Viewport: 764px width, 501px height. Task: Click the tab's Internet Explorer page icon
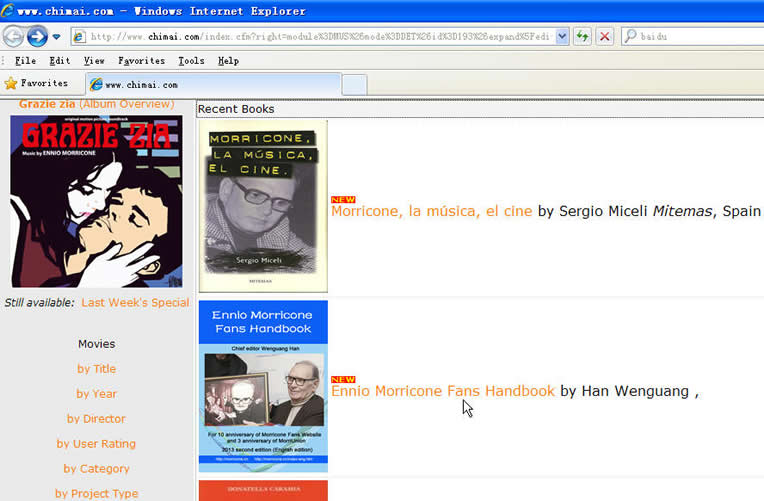pyautogui.click(x=96, y=84)
